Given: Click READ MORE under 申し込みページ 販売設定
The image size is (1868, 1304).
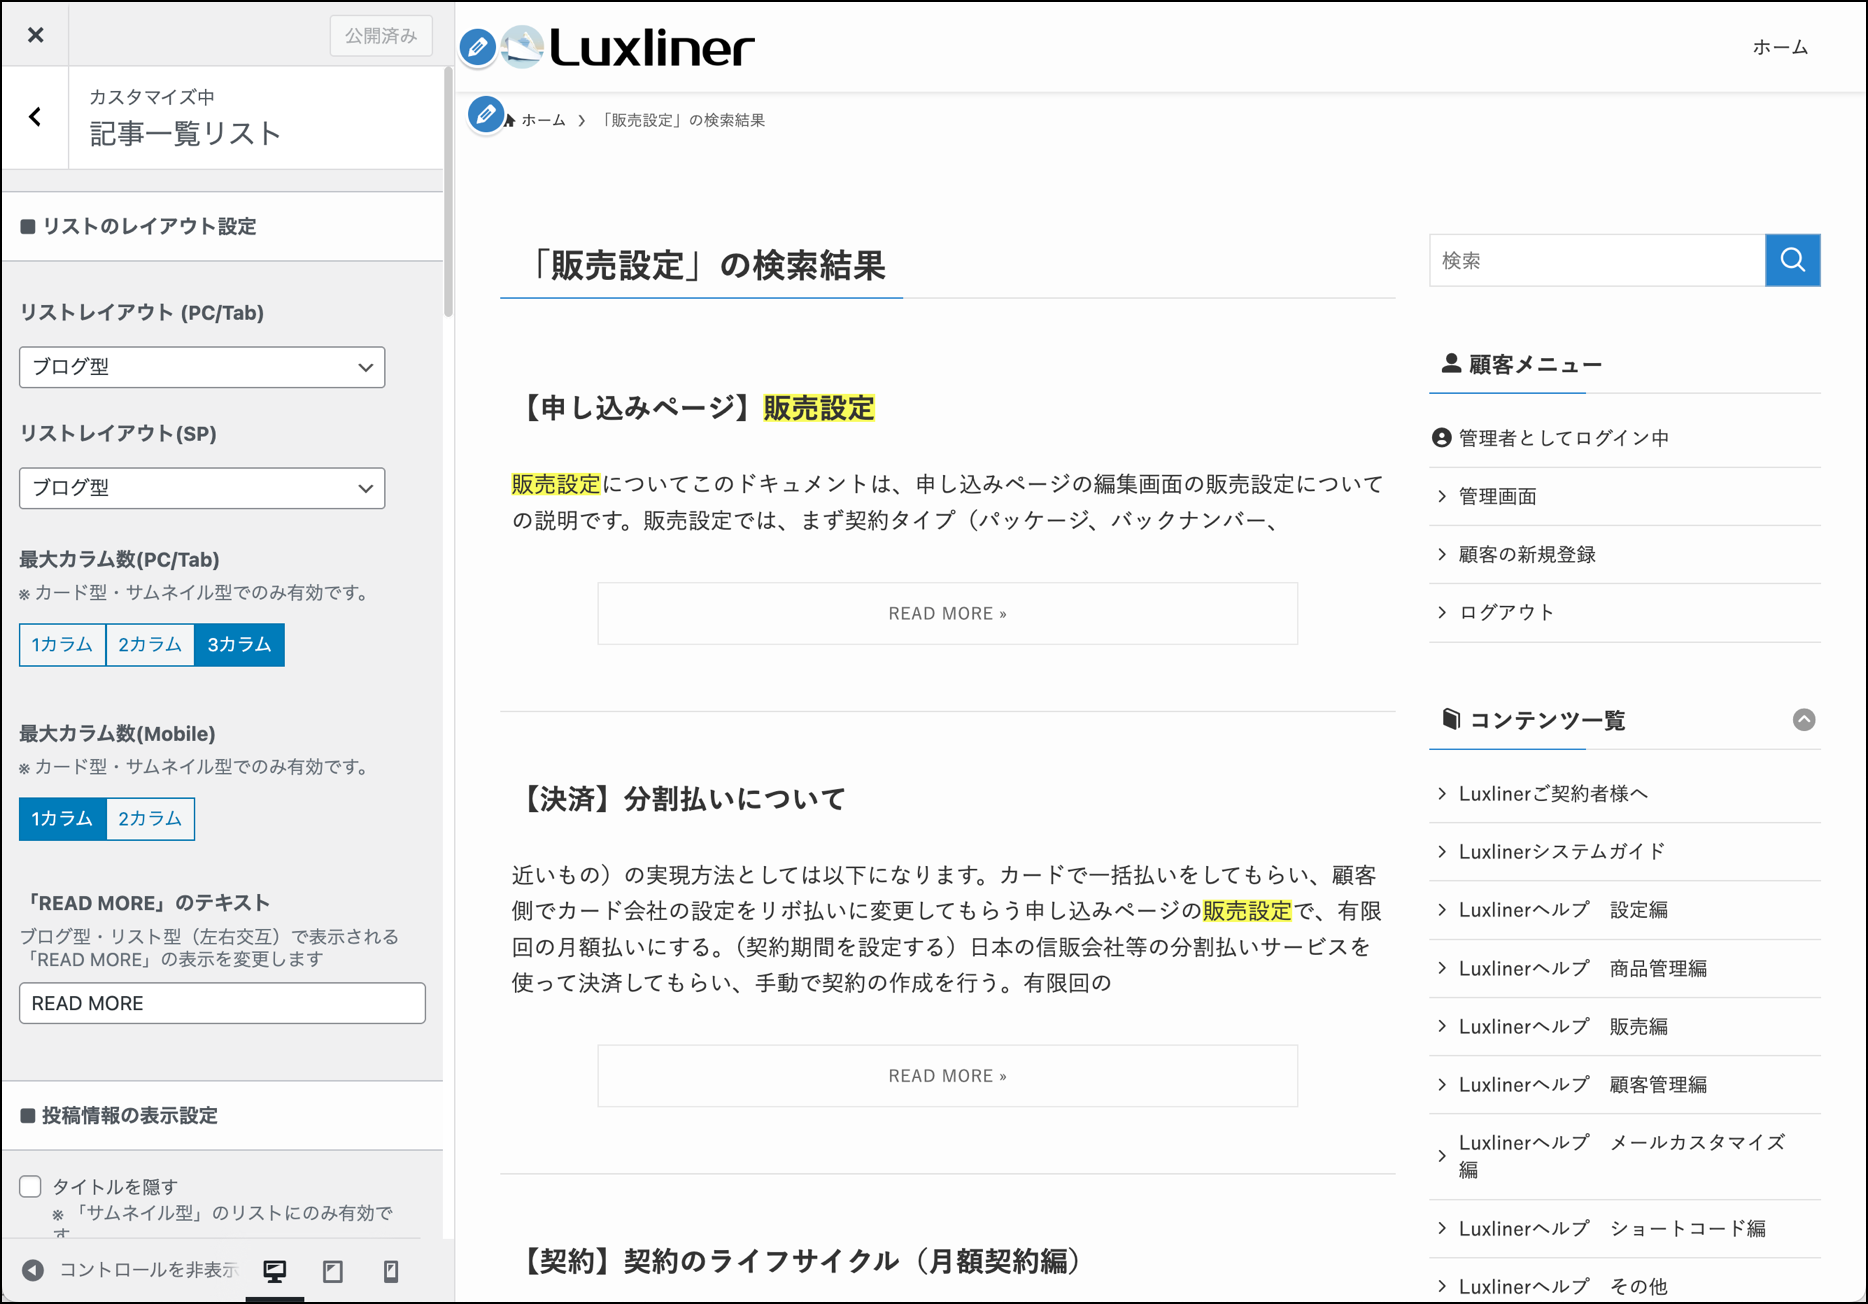Looking at the screenshot, I should (947, 614).
